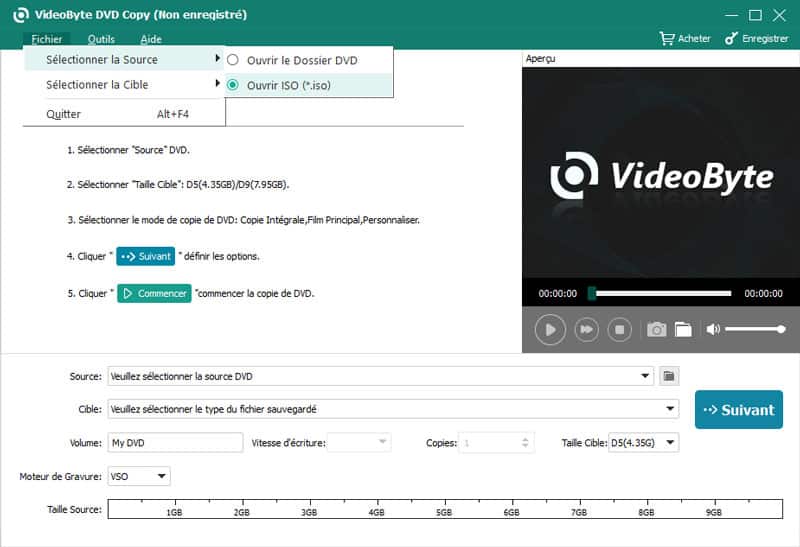800x547 pixels.
Task: Adjust the volume slider in preview
Action: coord(754,329)
